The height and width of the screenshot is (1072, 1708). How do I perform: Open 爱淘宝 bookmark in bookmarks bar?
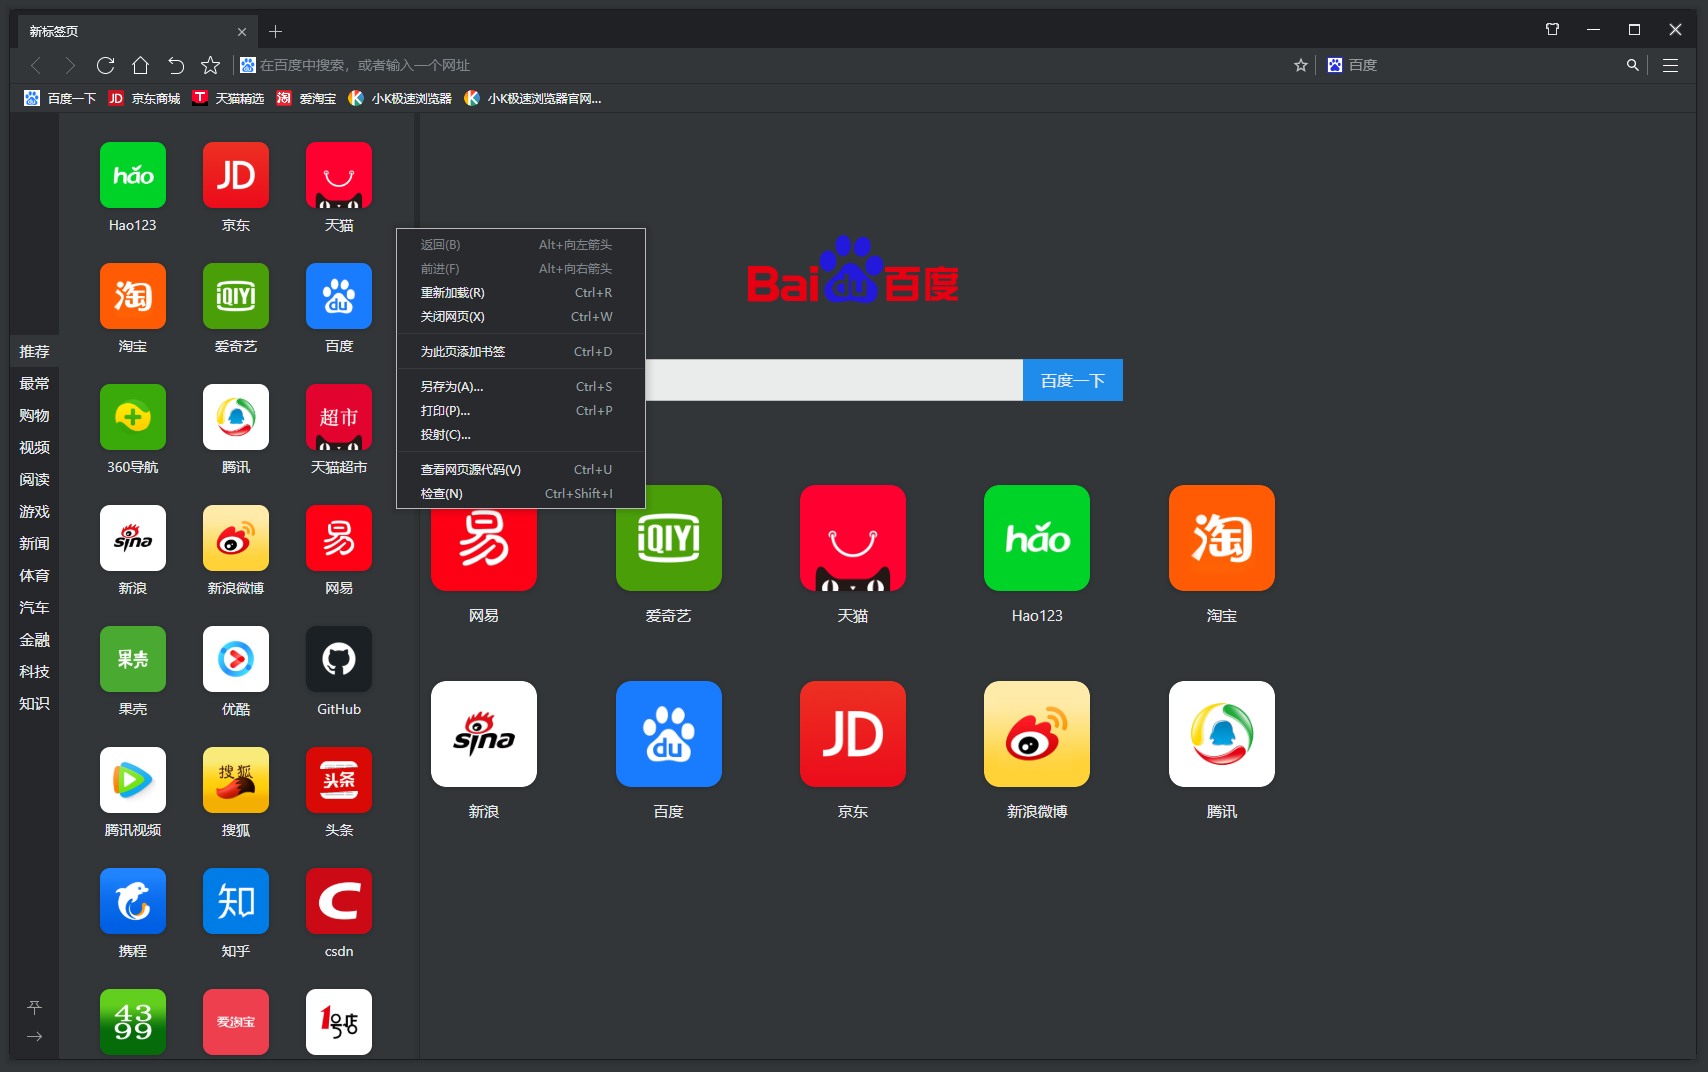click(307, 98)
